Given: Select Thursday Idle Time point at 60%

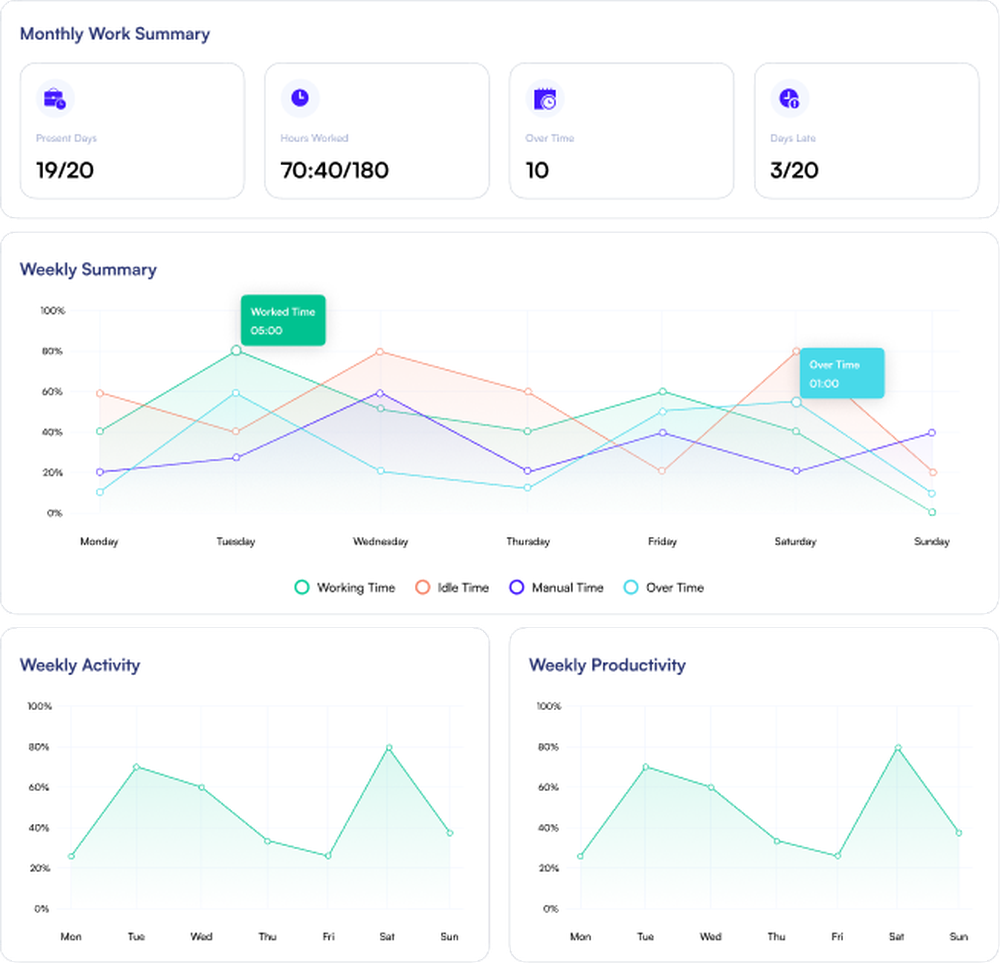Looking at the screenshot, I should point(528,392).
